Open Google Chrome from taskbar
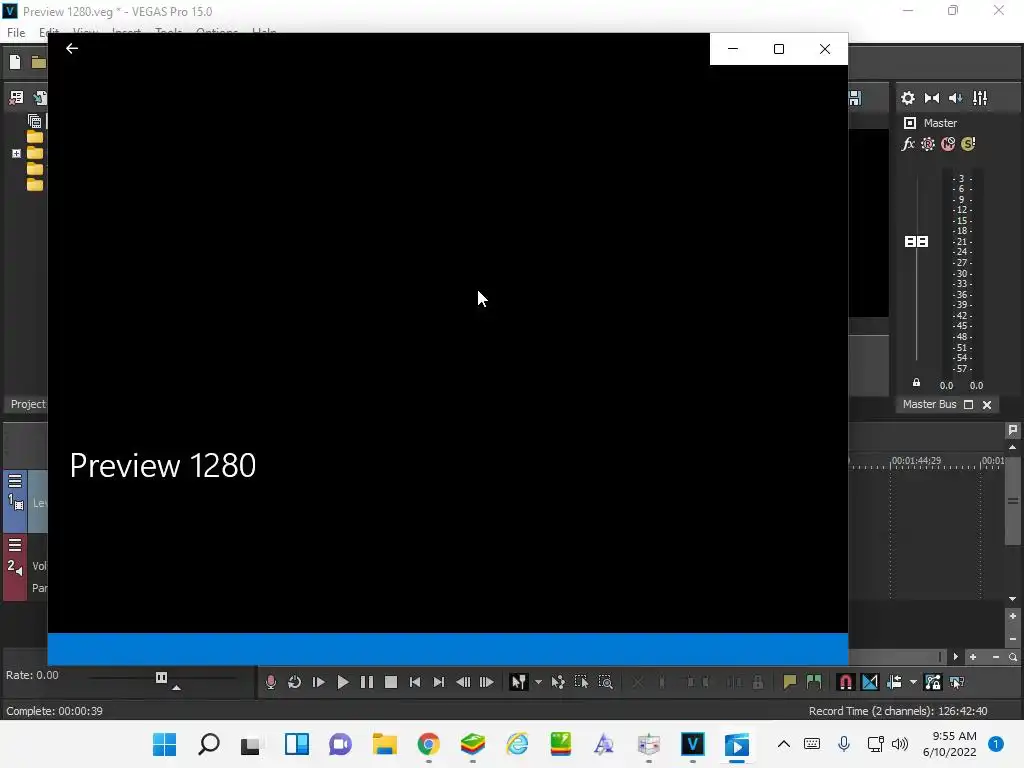The image size is (1024, 768). pyautogui.click(x=428, y=744)
